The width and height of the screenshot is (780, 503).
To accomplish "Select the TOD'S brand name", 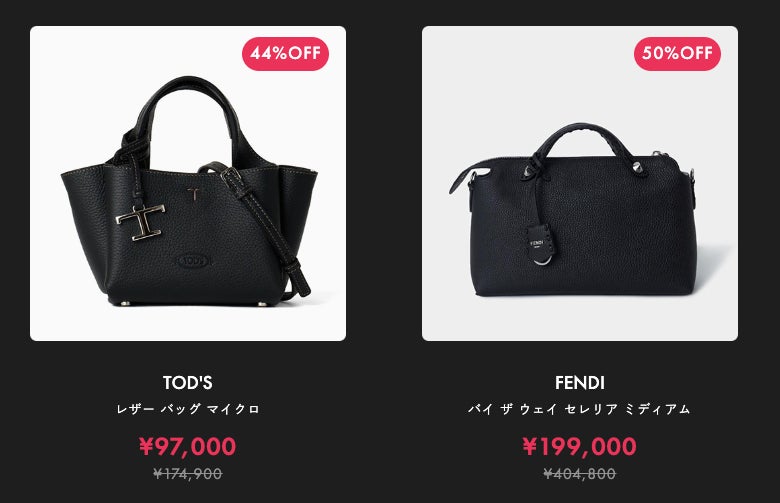I will (x=188, y=383).
